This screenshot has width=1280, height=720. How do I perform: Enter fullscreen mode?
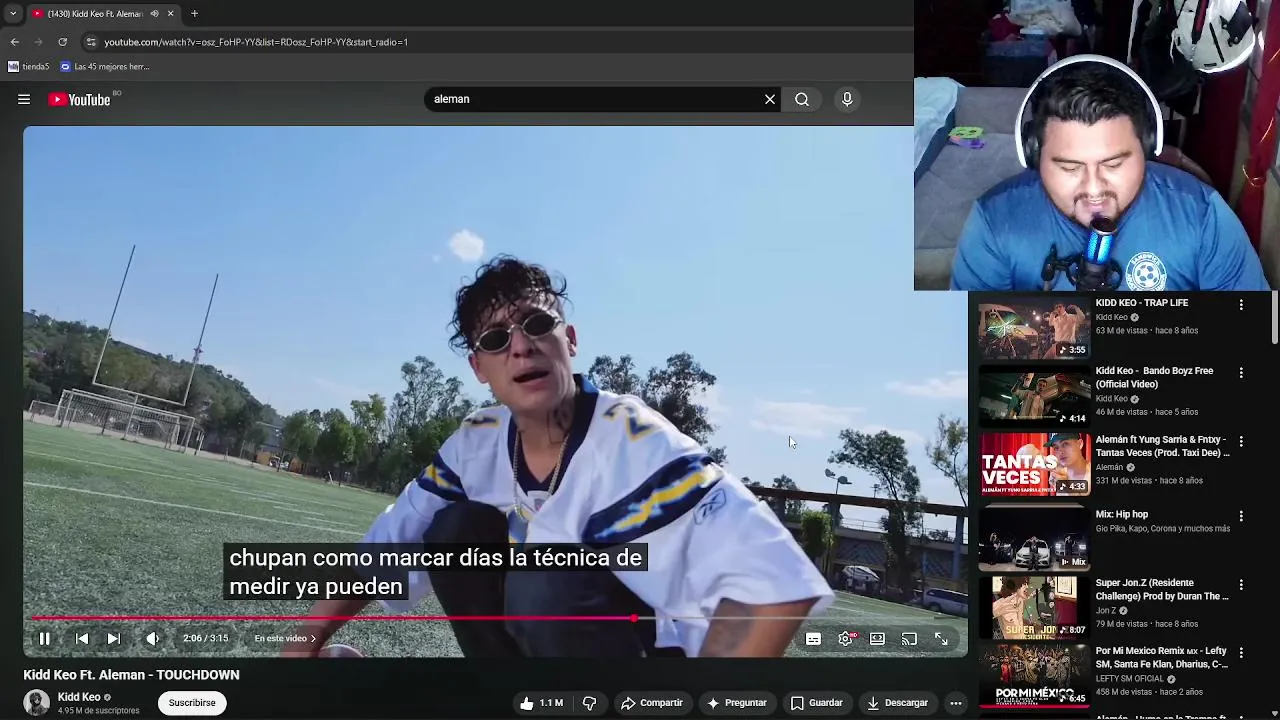[x=941, y=638]
